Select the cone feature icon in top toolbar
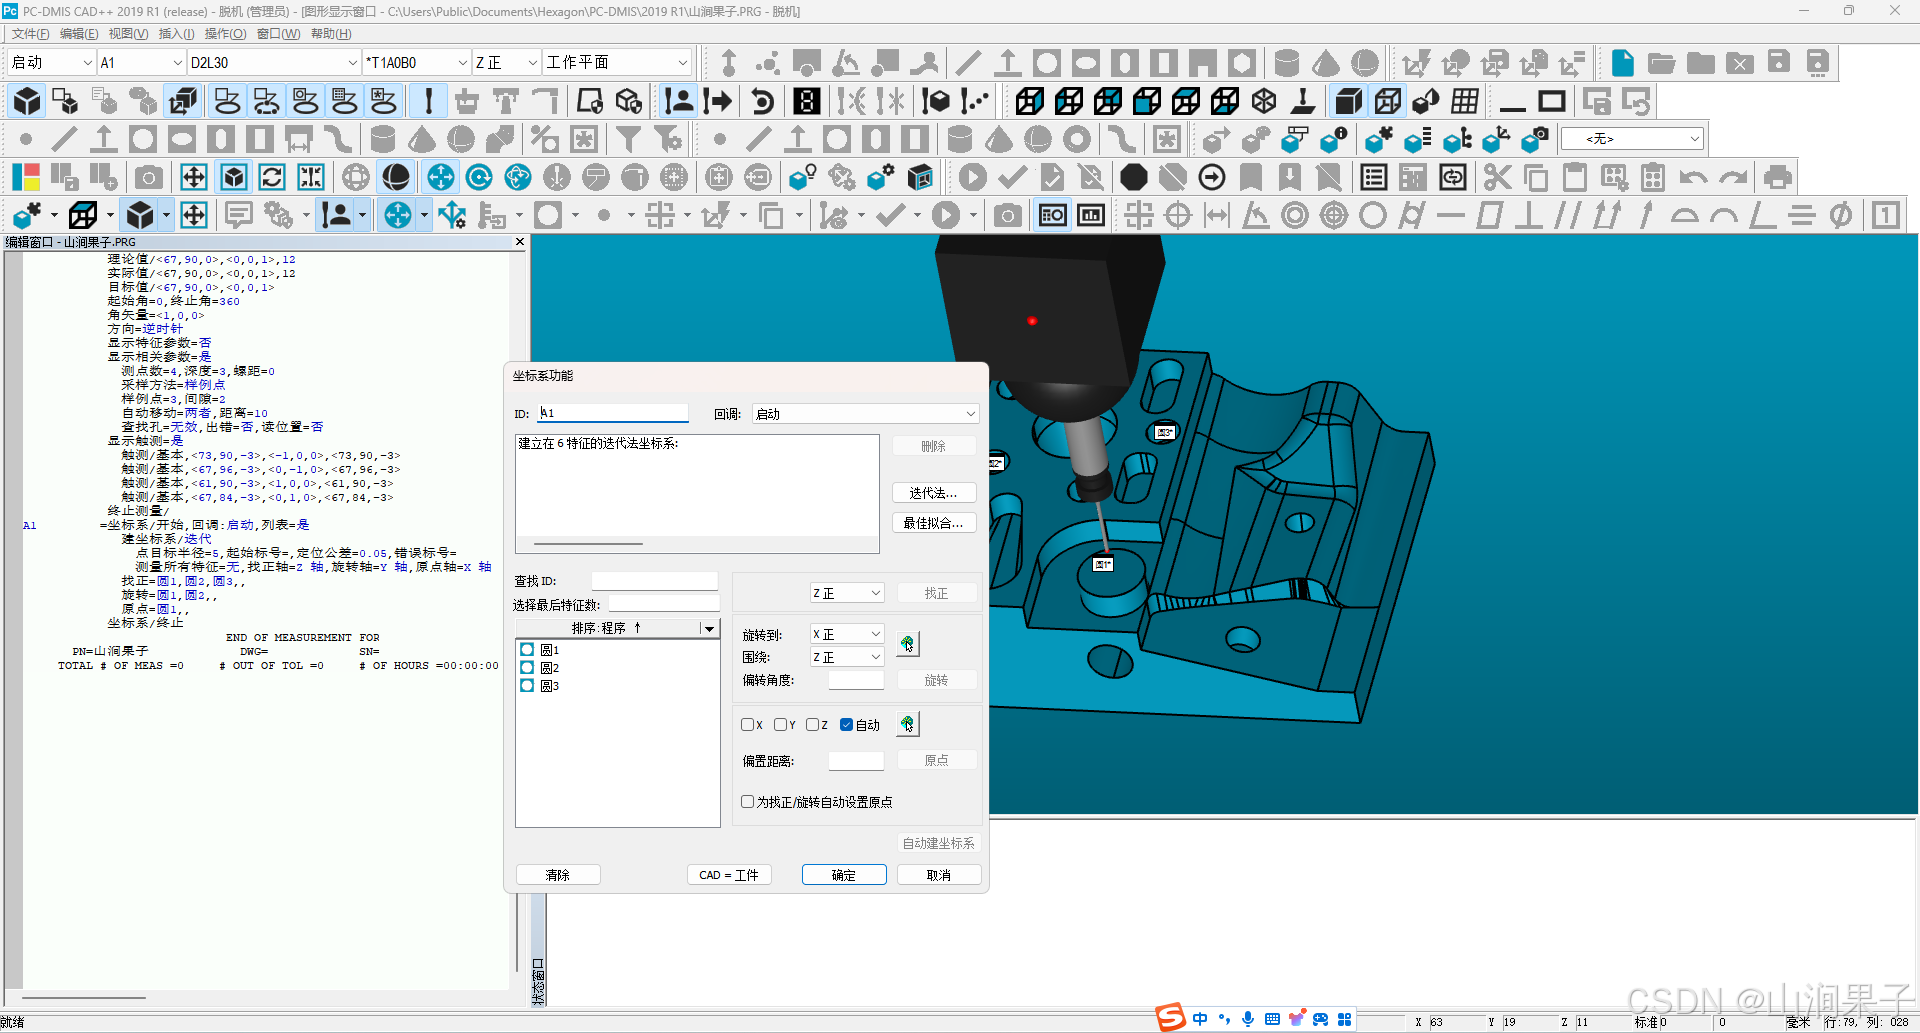The image size is (1920, 1033). pyautogui.click(x=1326, y=63)
